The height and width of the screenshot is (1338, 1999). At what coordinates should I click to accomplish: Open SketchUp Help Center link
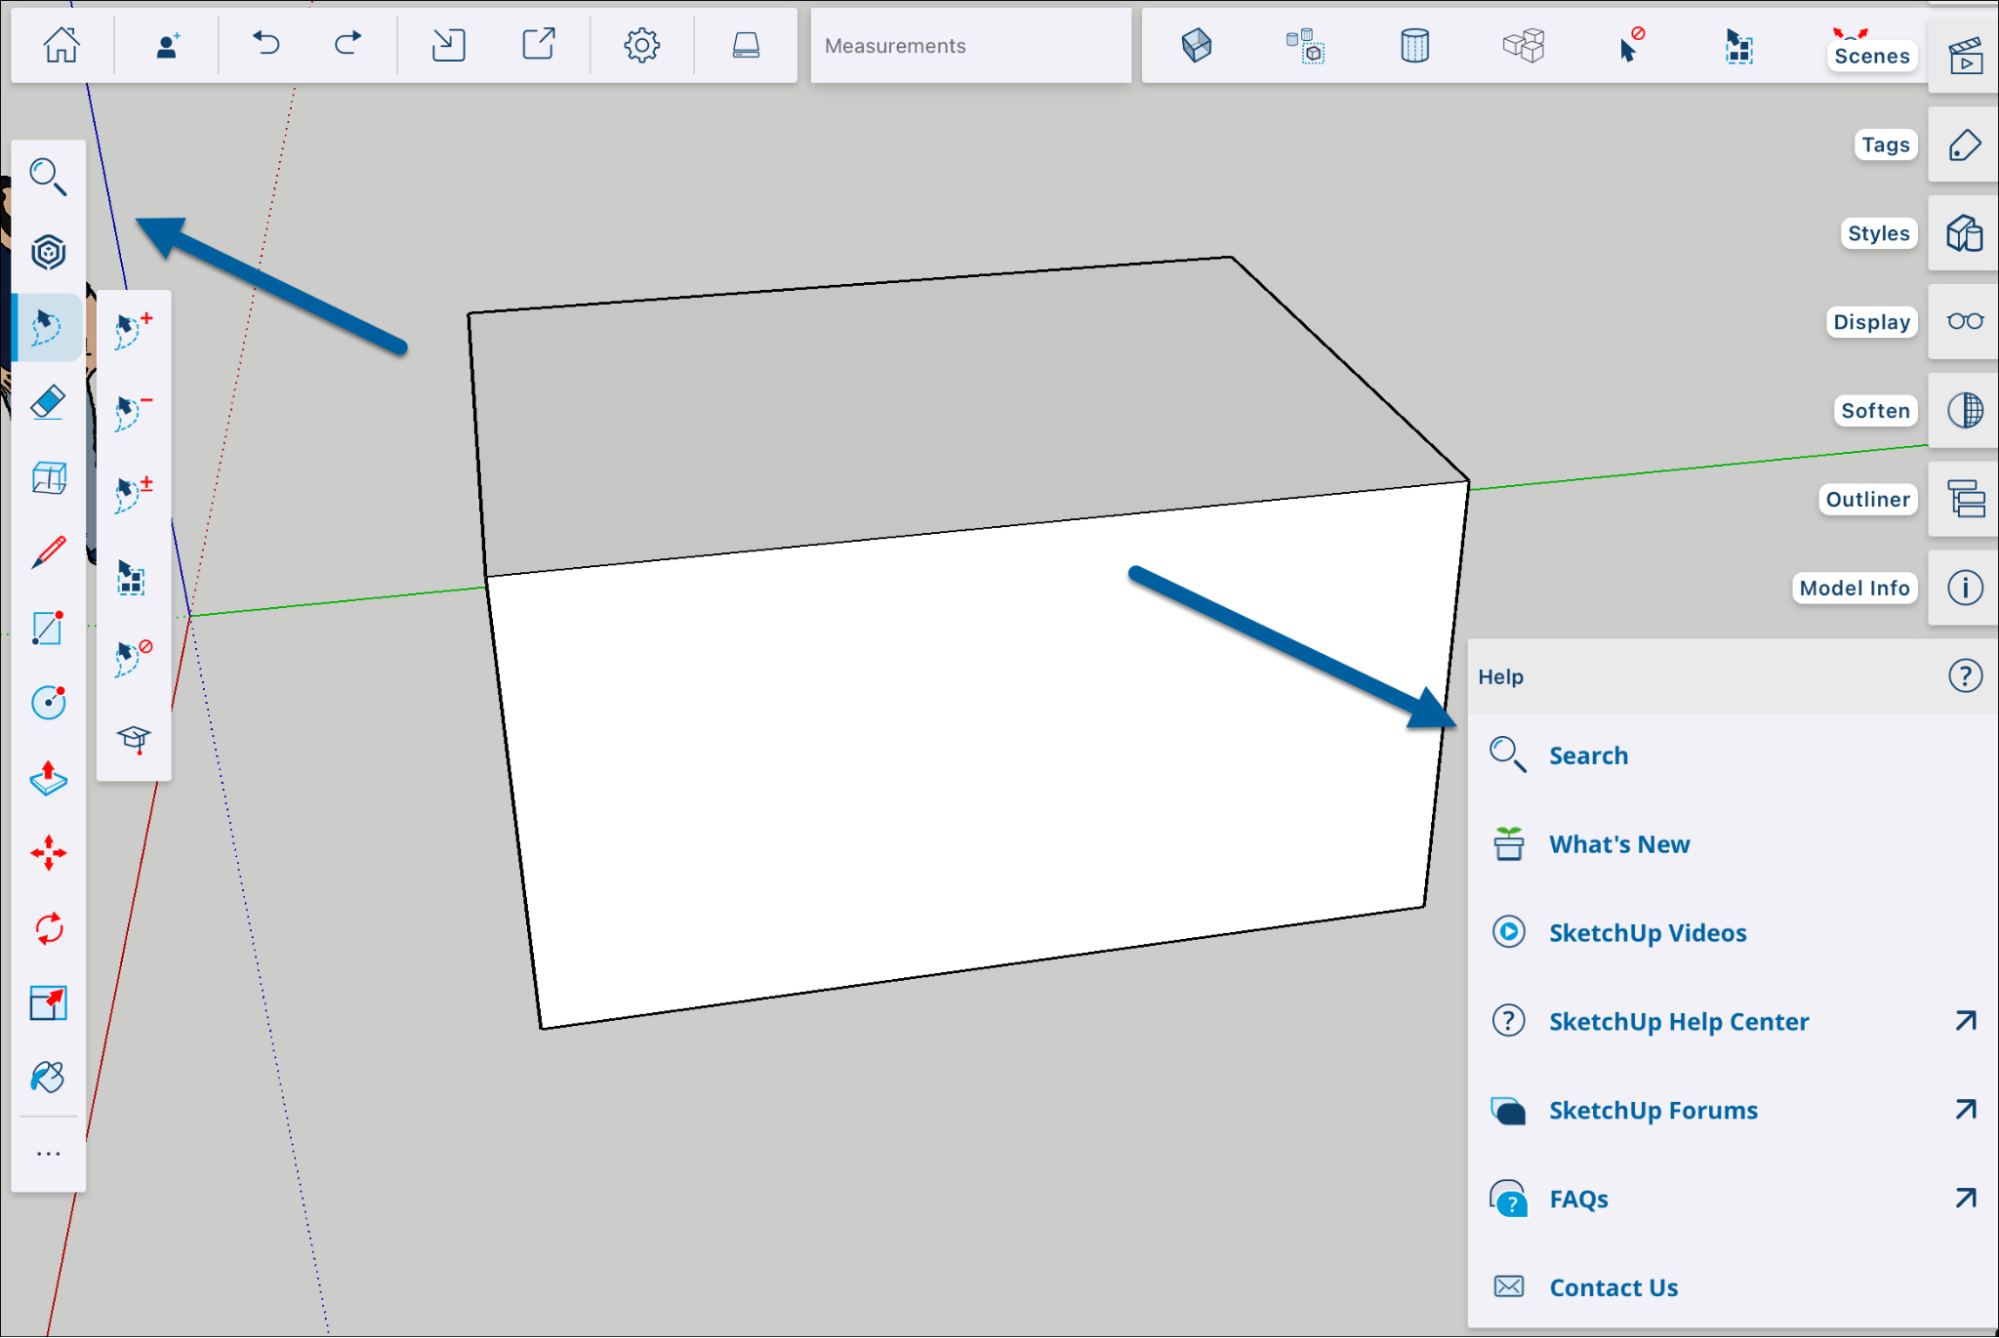[1678, 1021]
